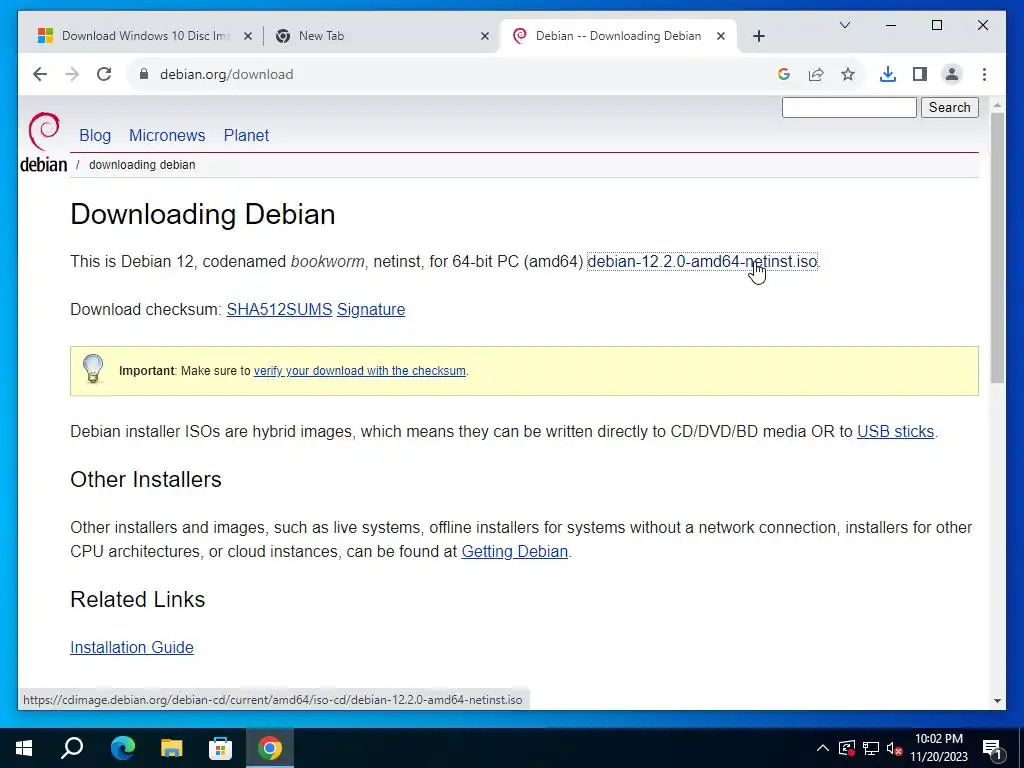Close the Debian Downloading tab
Screen dimensions: 1024x768
pos(721,36)
